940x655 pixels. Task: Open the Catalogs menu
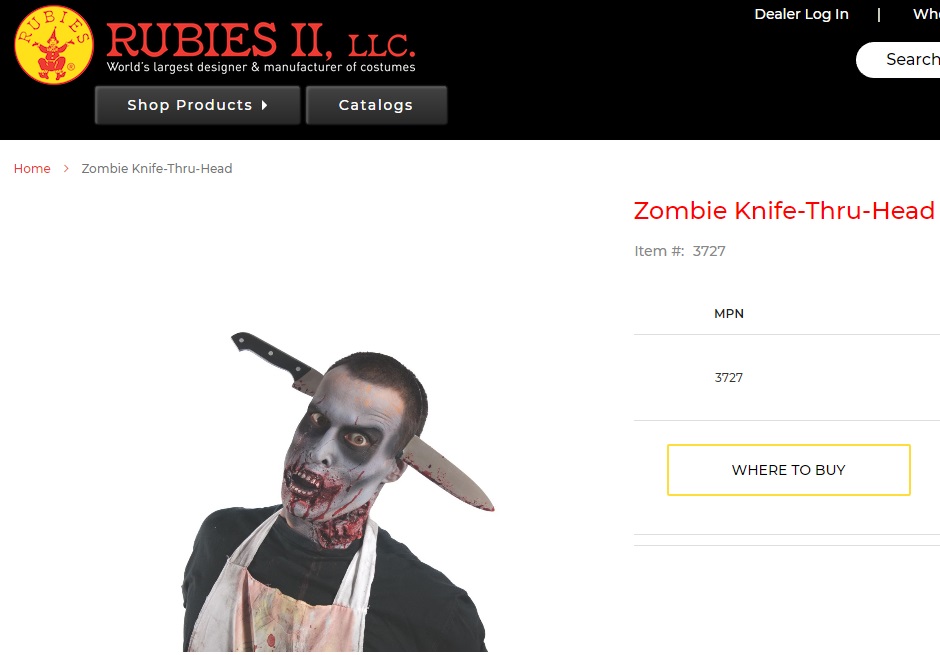376,105
